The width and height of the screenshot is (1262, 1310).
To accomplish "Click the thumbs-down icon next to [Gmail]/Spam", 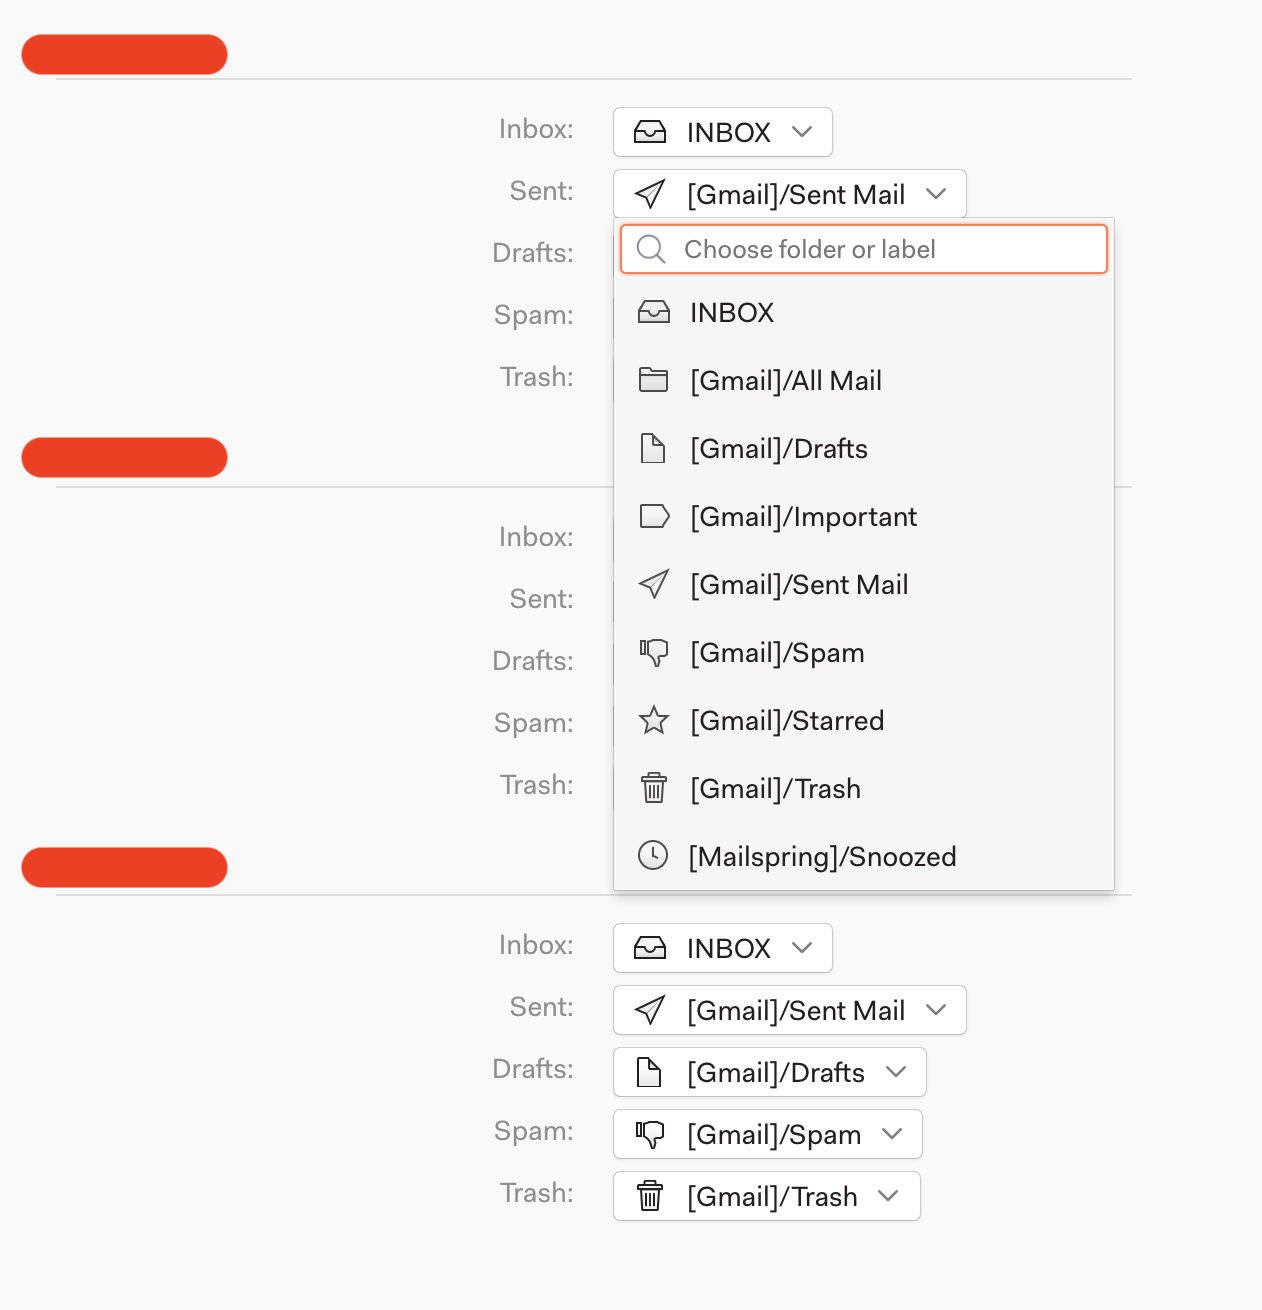I will pos(654,652).
